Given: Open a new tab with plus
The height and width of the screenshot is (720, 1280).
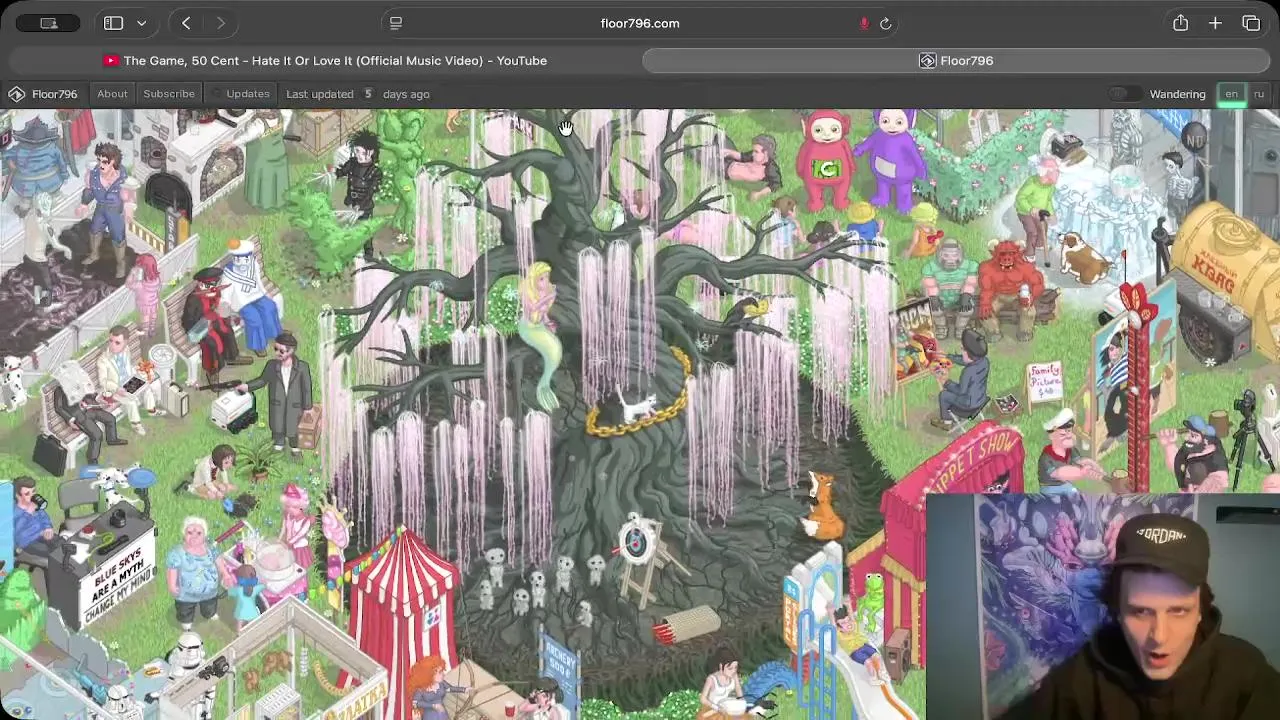Looking at the screenshot, I should [1215, 23].
